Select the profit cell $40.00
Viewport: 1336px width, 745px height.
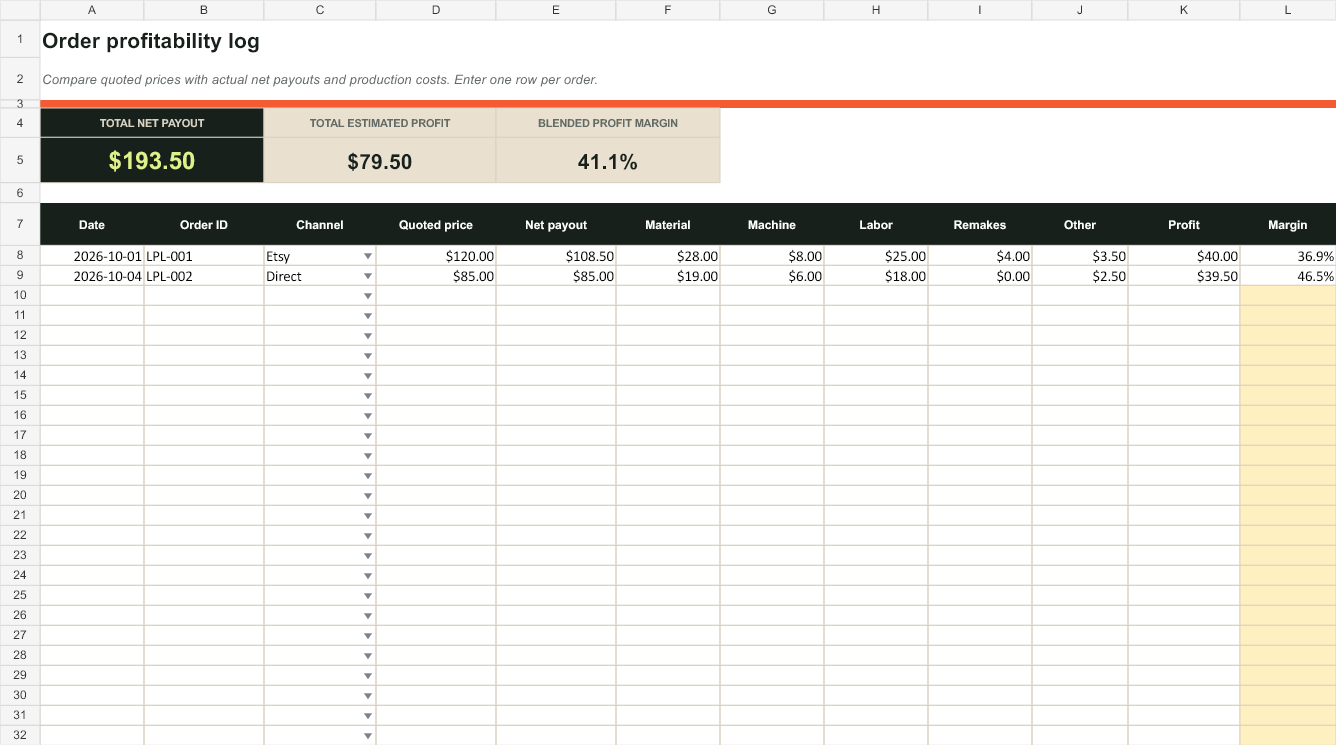1184,256
